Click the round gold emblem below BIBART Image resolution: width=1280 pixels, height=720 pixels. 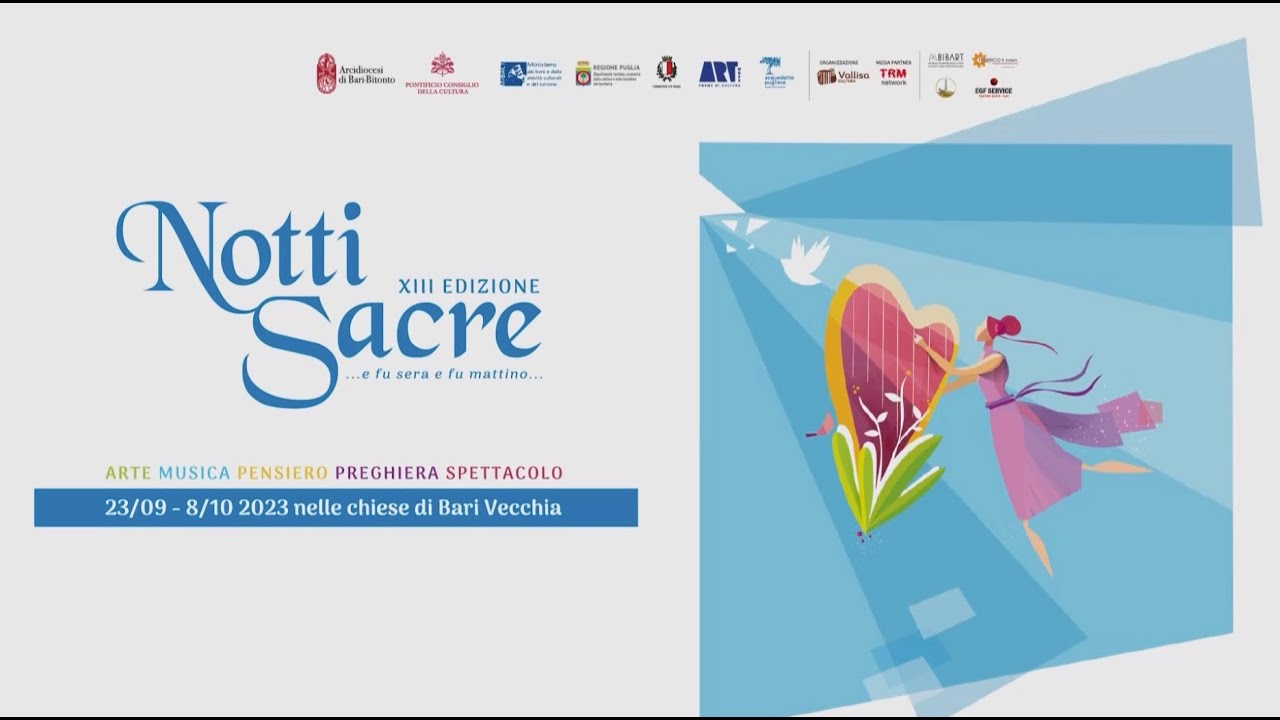945,88
